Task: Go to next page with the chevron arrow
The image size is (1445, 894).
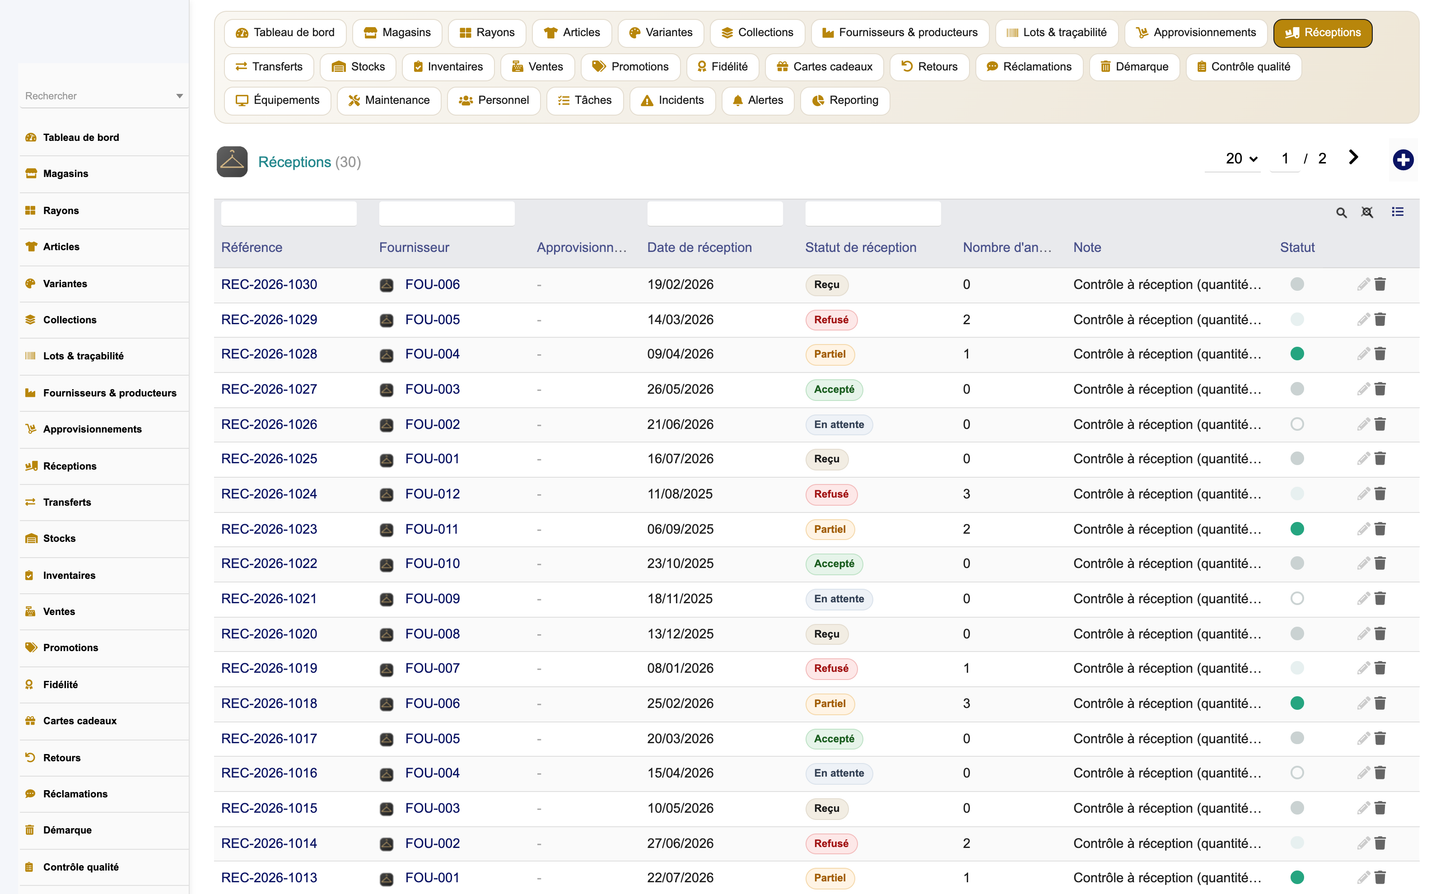Action: coord(1353,158)
